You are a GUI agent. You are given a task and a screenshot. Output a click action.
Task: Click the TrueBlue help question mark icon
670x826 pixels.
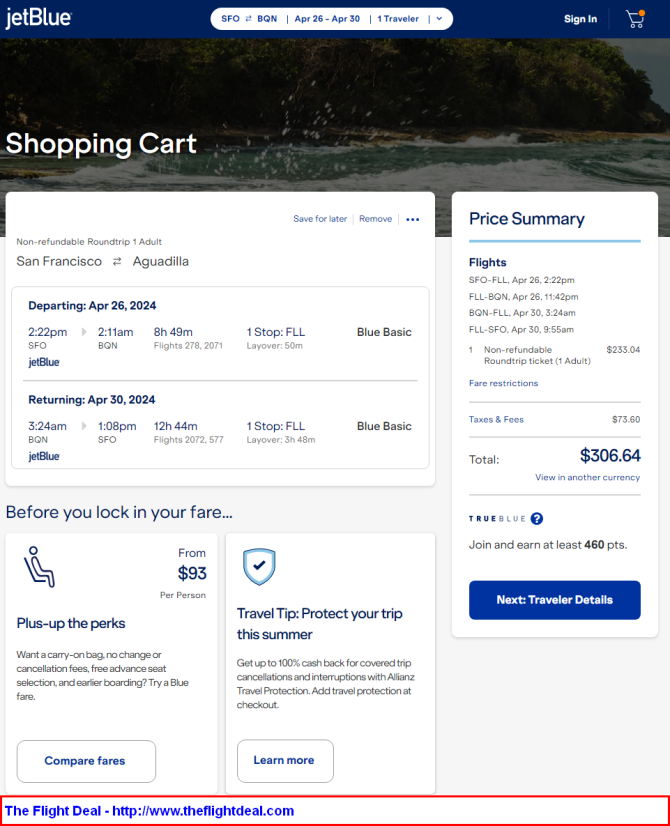coord(537,518)
